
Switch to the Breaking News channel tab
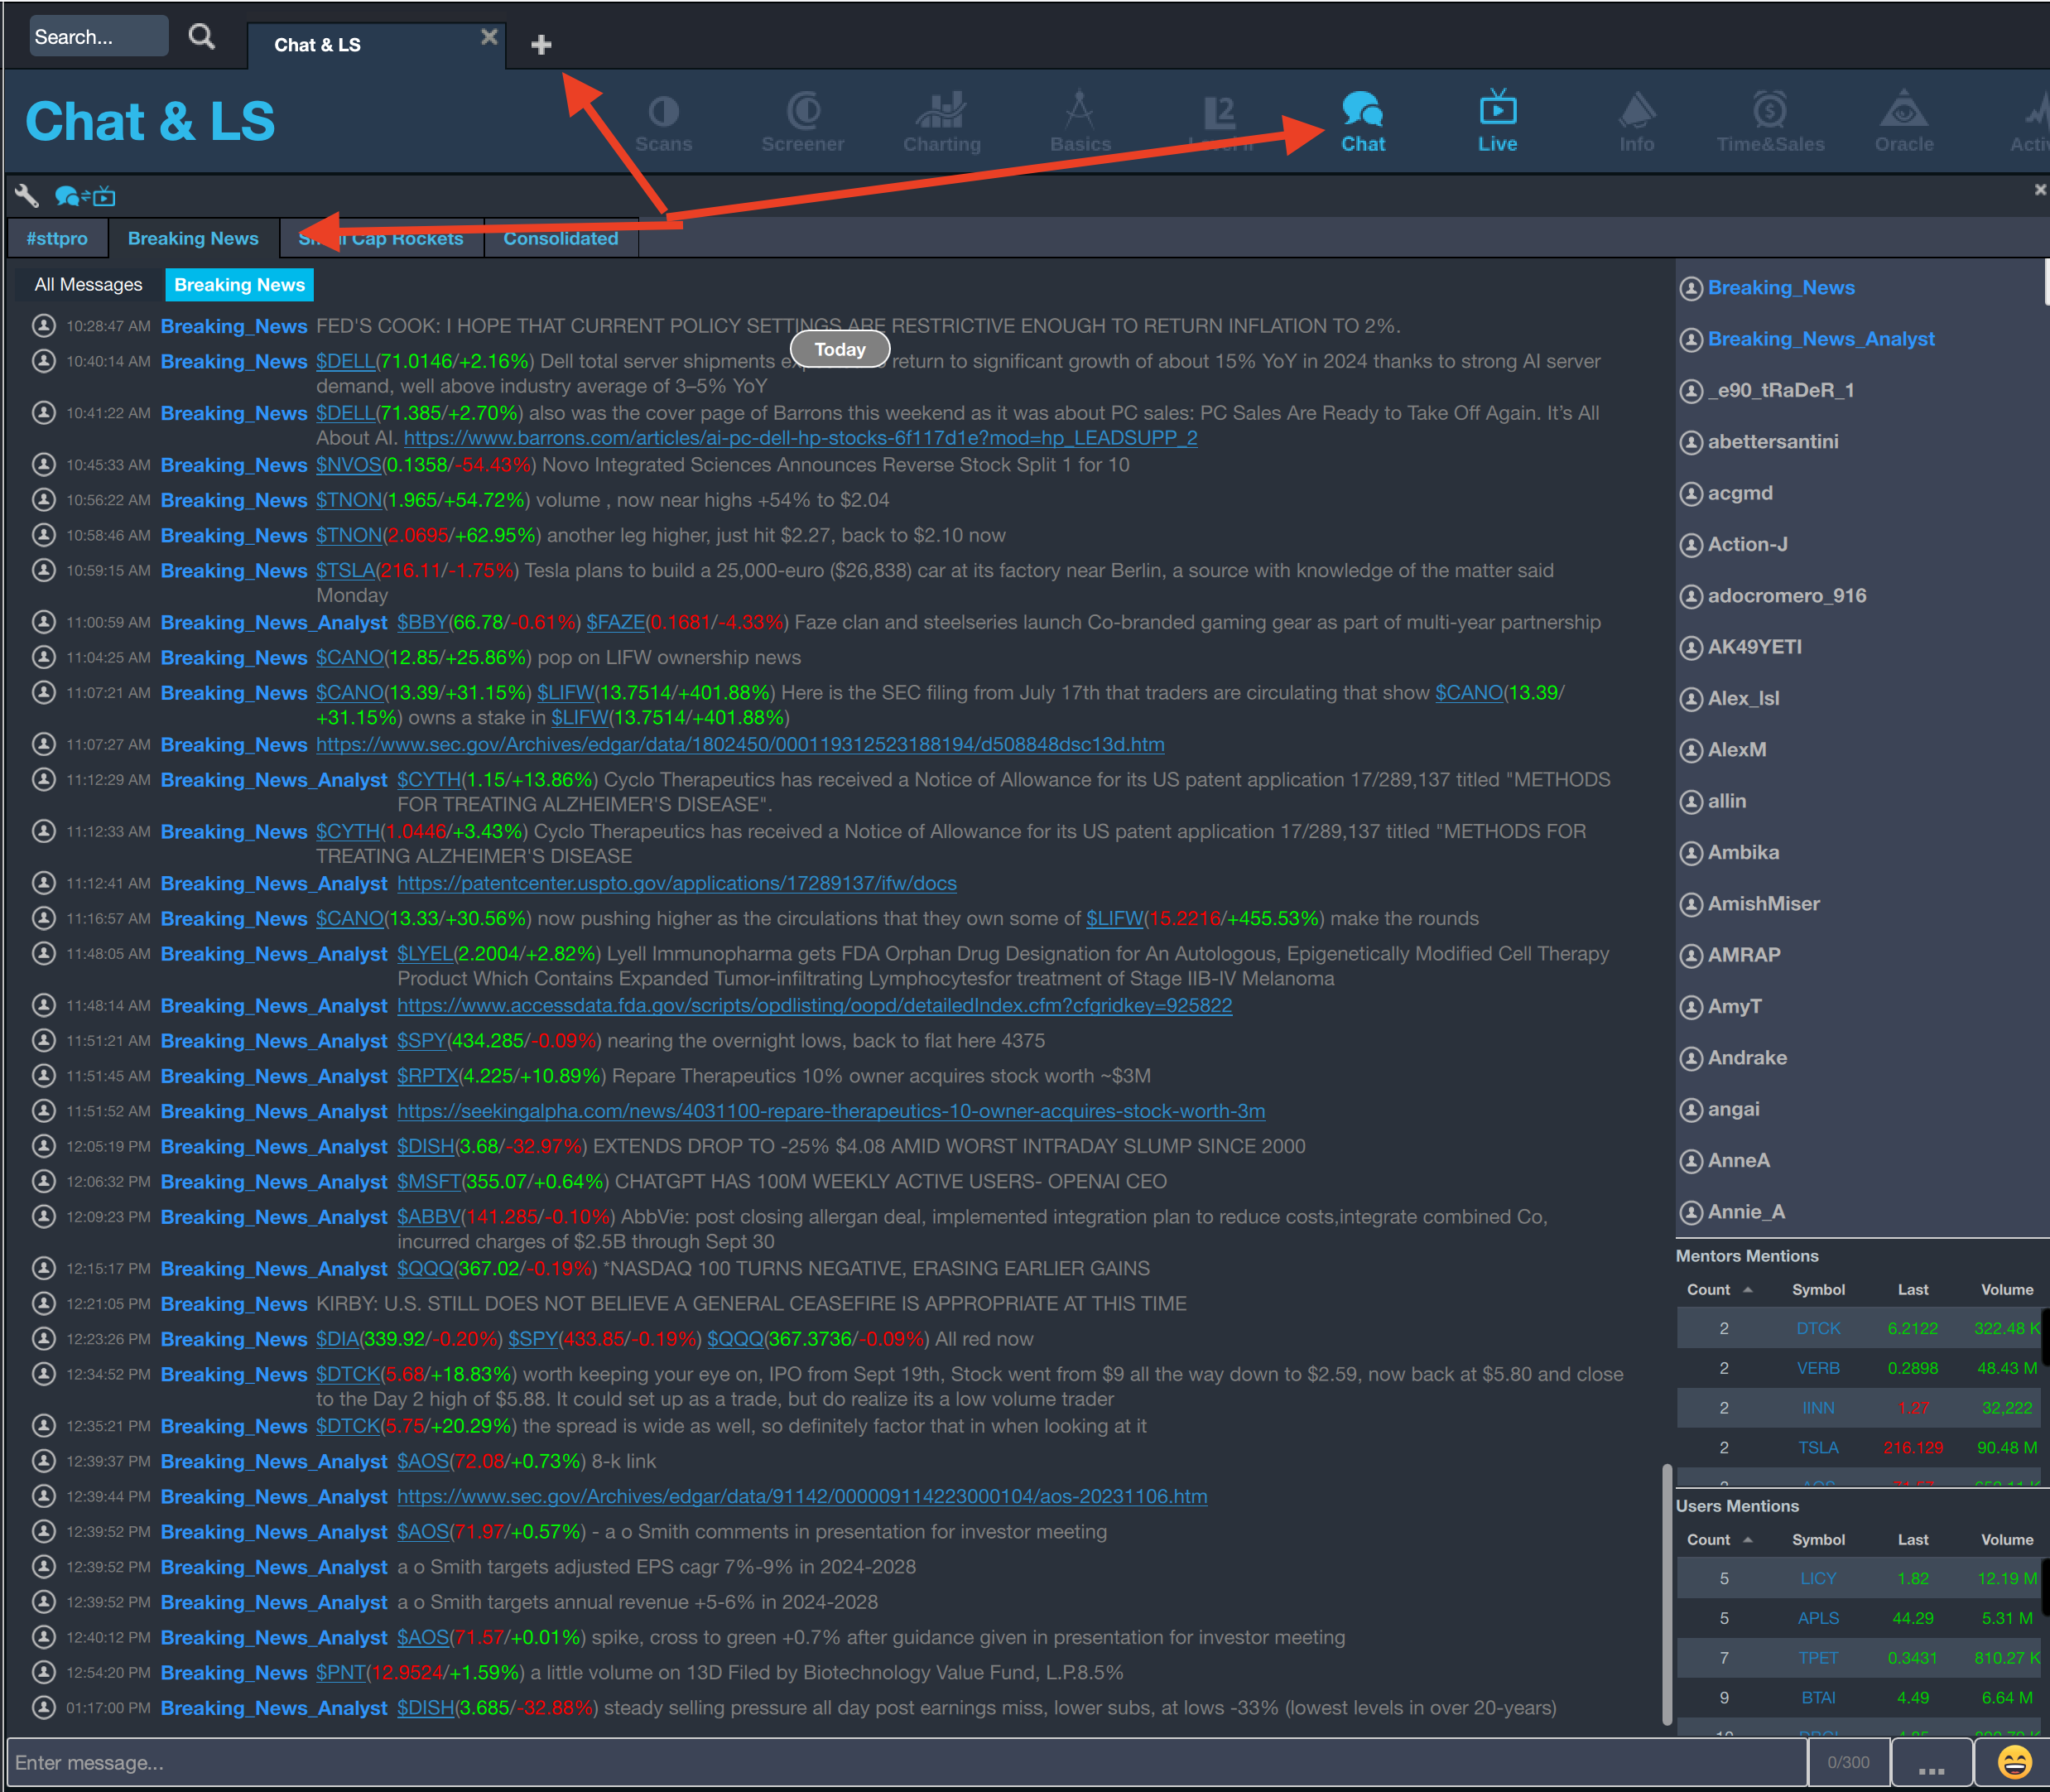(193, 239)
